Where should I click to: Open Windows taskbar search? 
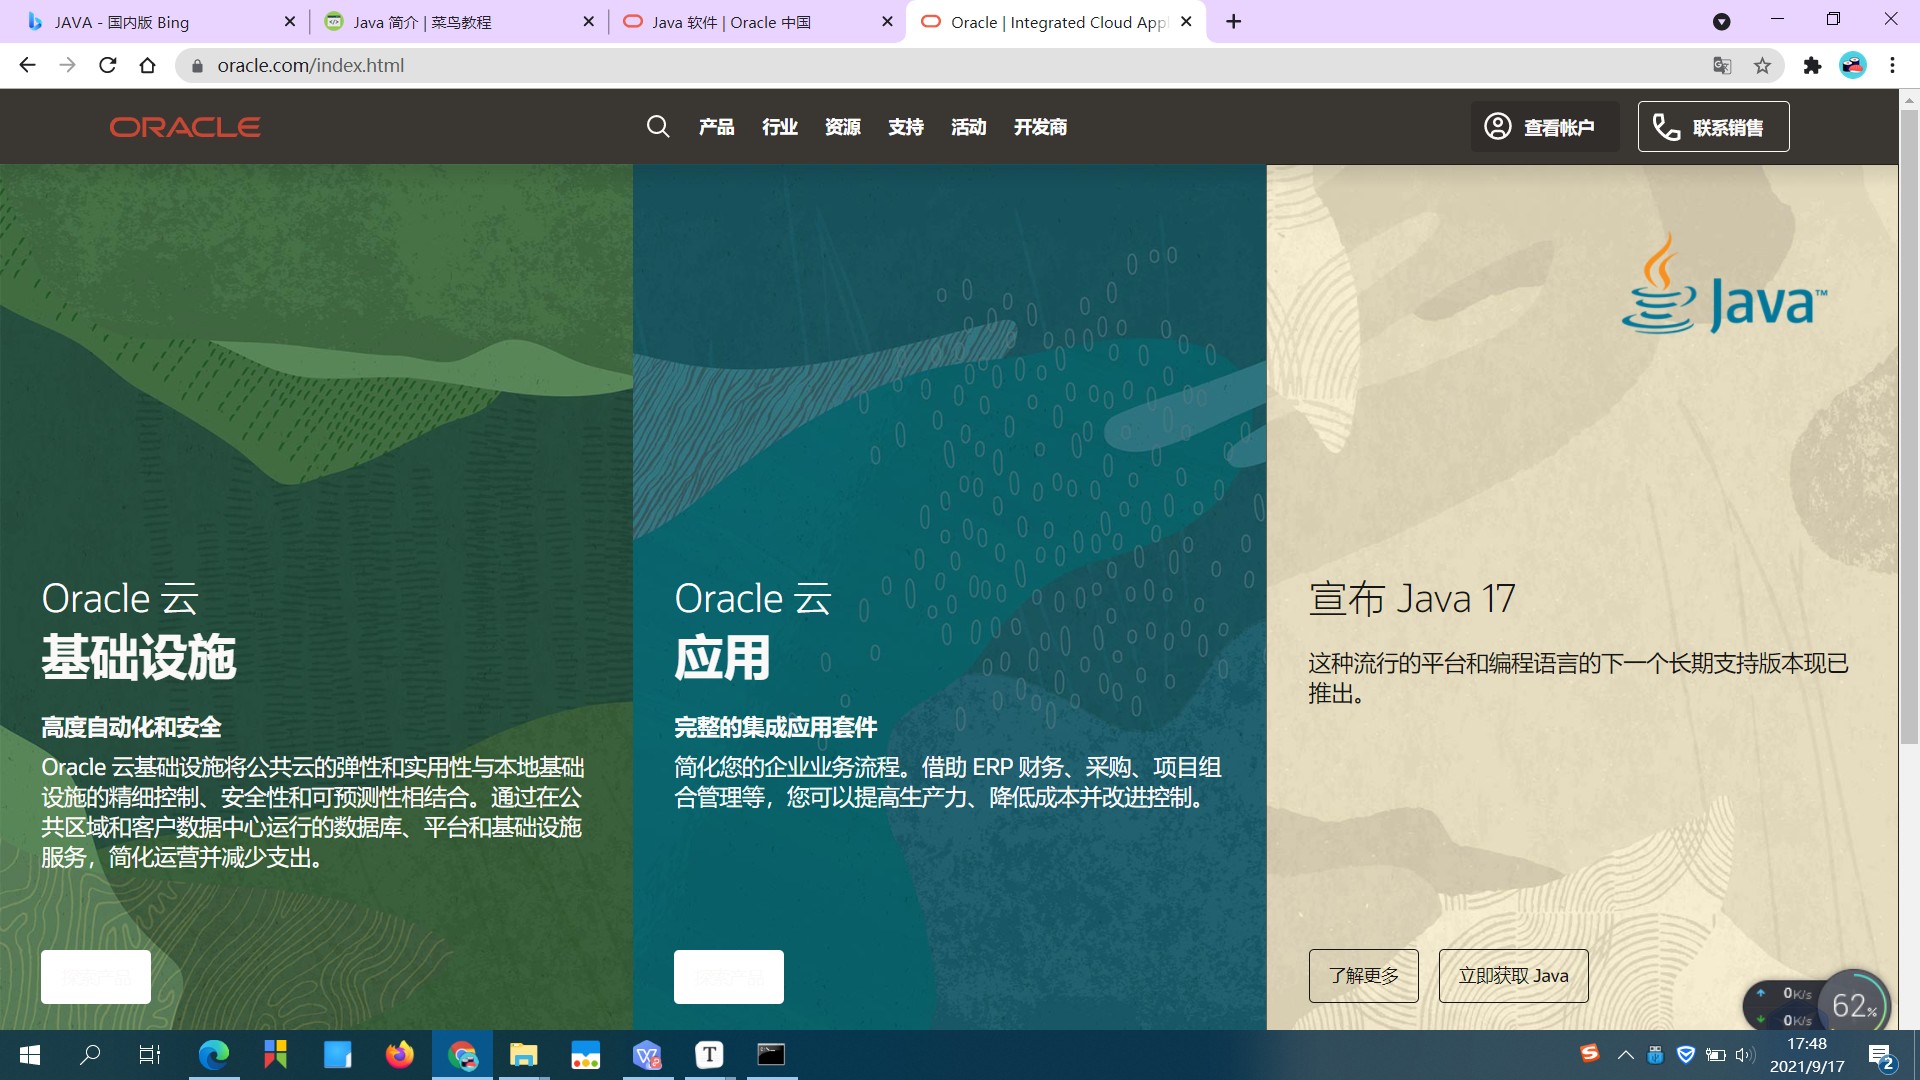click(x=90, y=1054)
